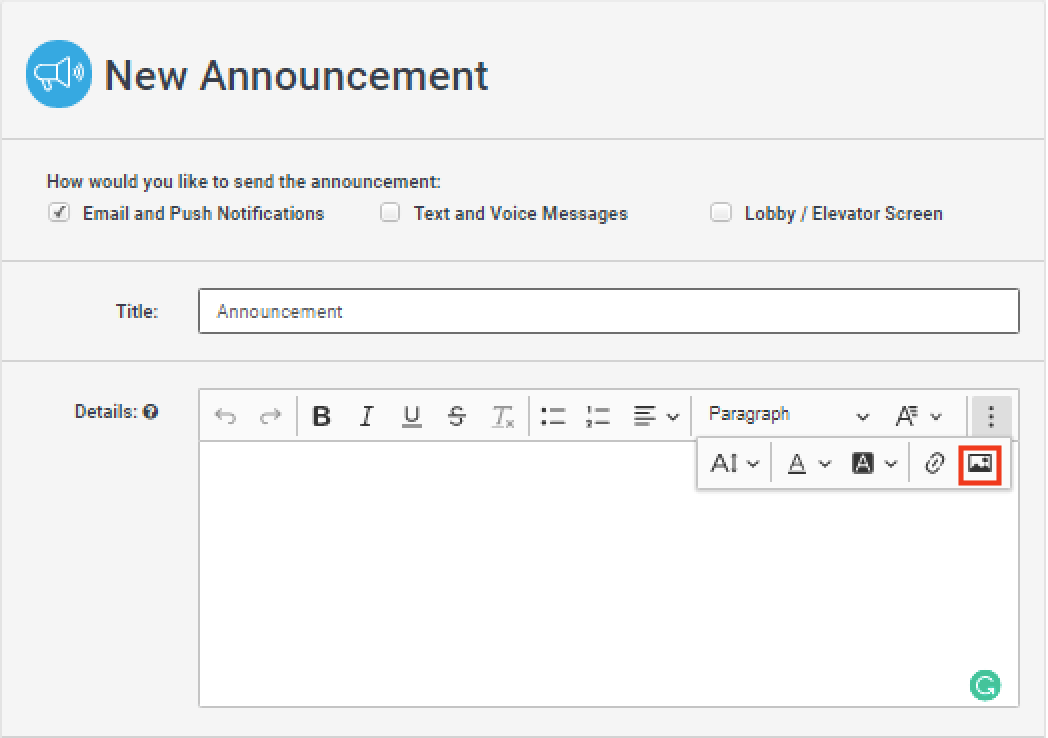Insert a link using the chain icon

(x=934, y=464)
